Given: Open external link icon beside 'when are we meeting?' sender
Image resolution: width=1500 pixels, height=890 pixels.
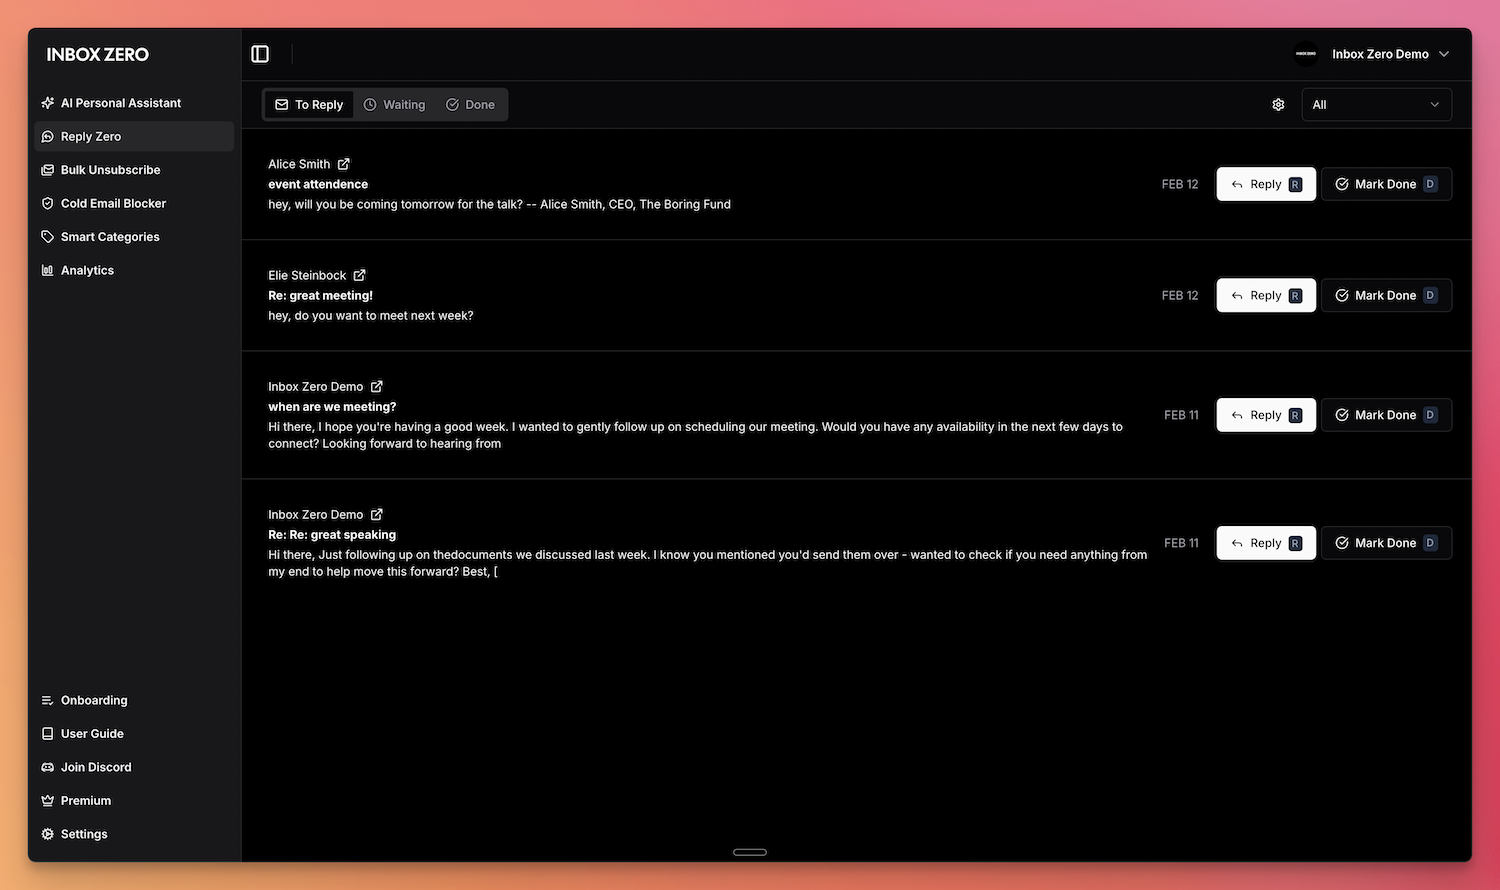Looking at the screenshot, I should pos(377,386).
